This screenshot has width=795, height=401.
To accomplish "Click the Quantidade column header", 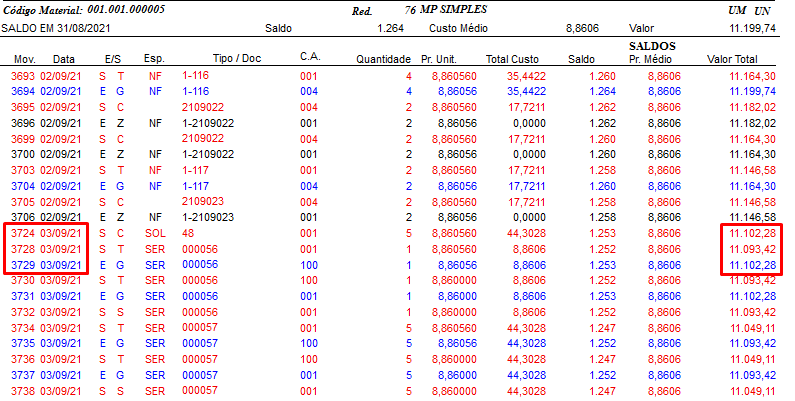I will [x=383, y=59].
